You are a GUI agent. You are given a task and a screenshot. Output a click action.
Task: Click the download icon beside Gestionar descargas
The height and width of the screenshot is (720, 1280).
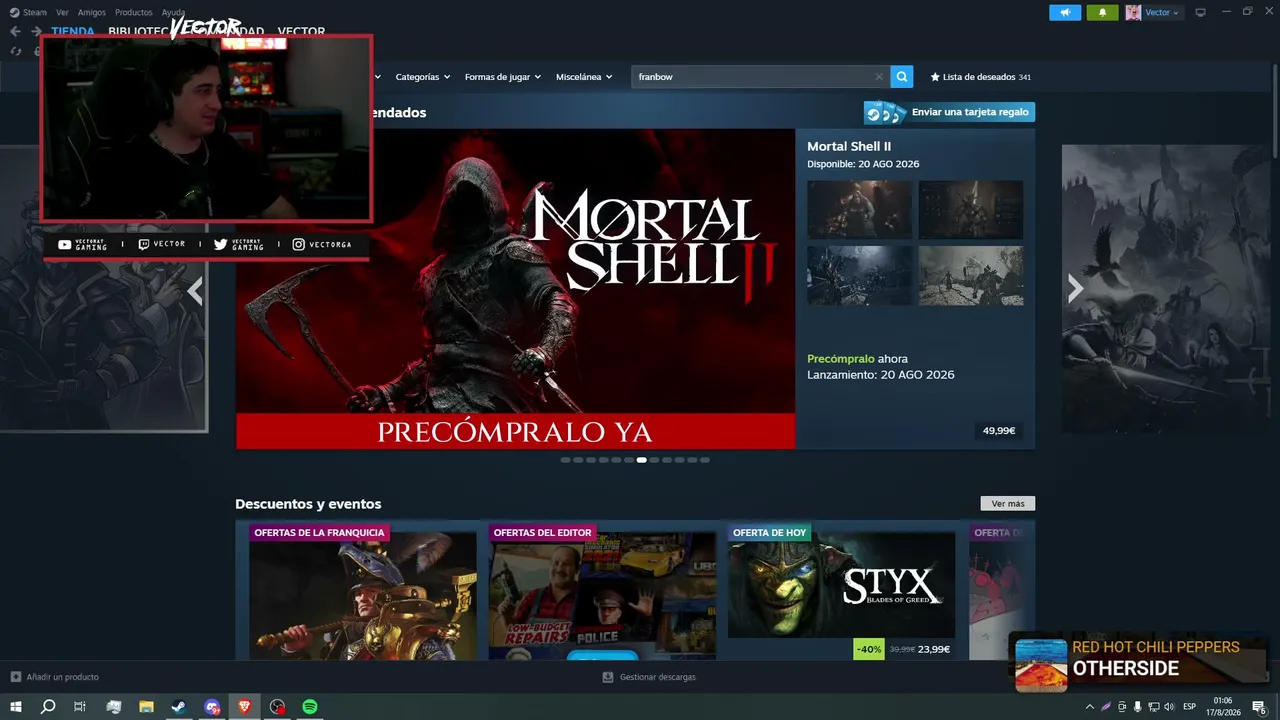coord(607,677)
